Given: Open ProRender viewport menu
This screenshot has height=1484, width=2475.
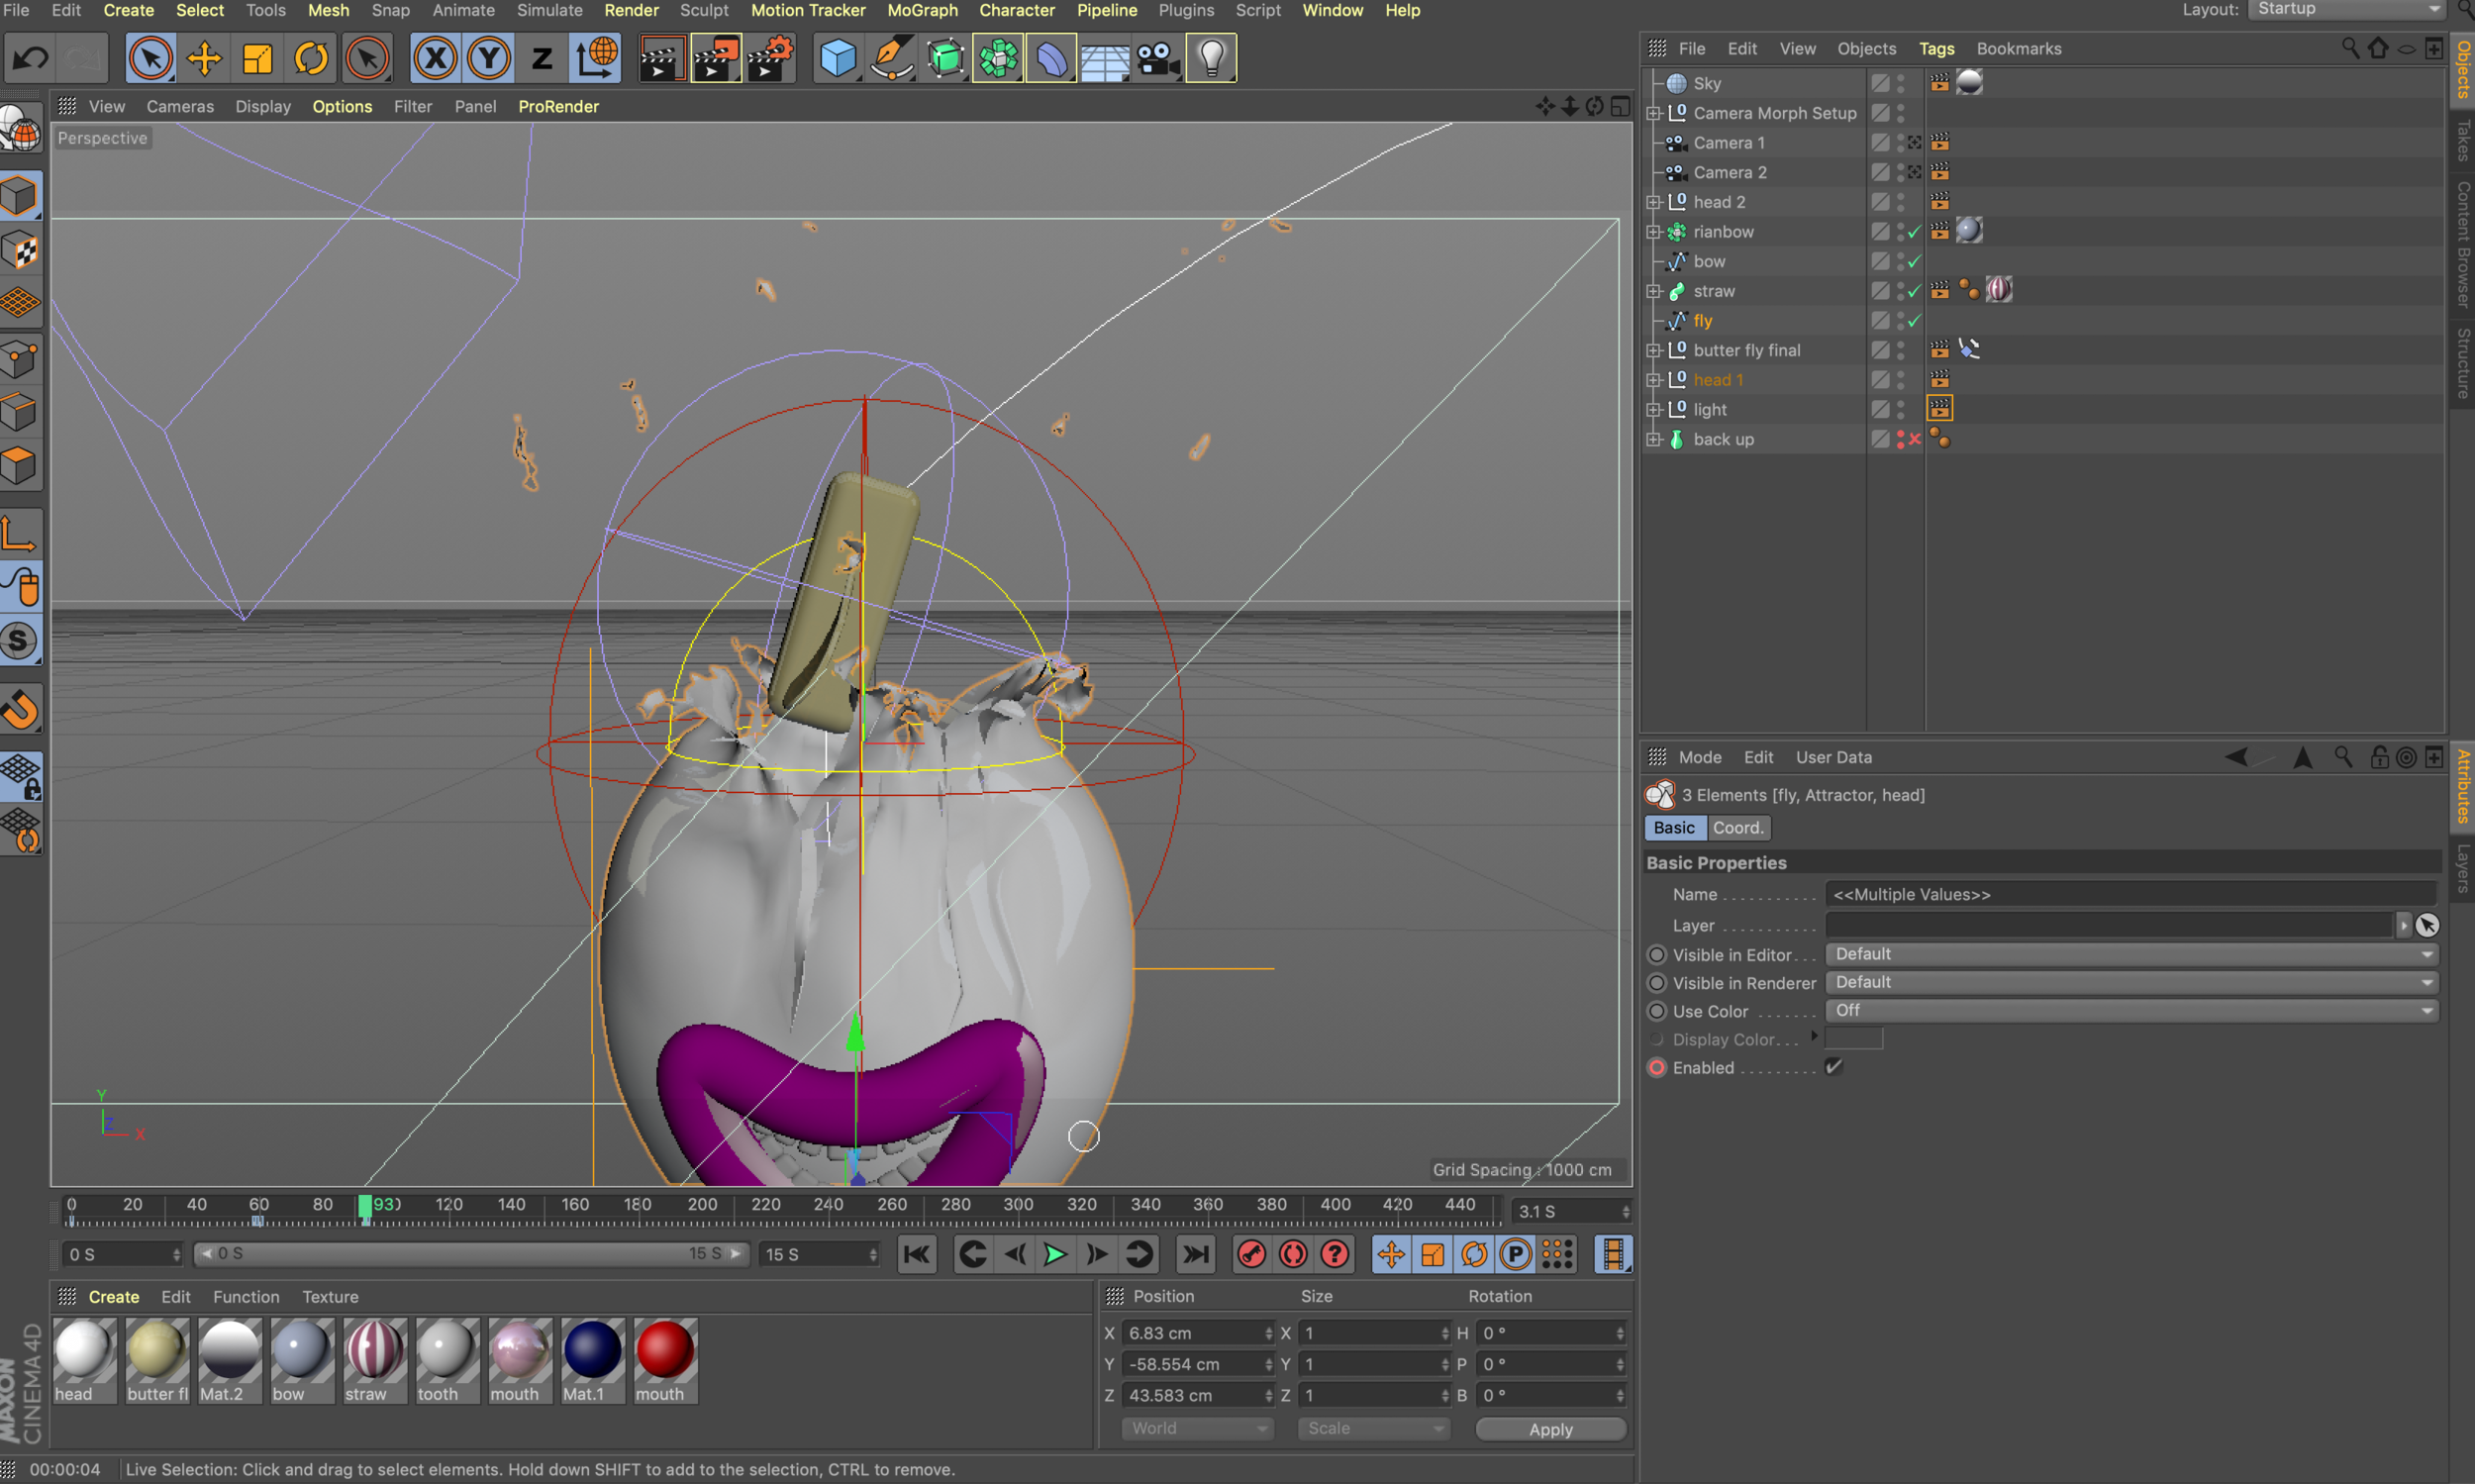Looking at the screenshot, I should tap(558, 106).
